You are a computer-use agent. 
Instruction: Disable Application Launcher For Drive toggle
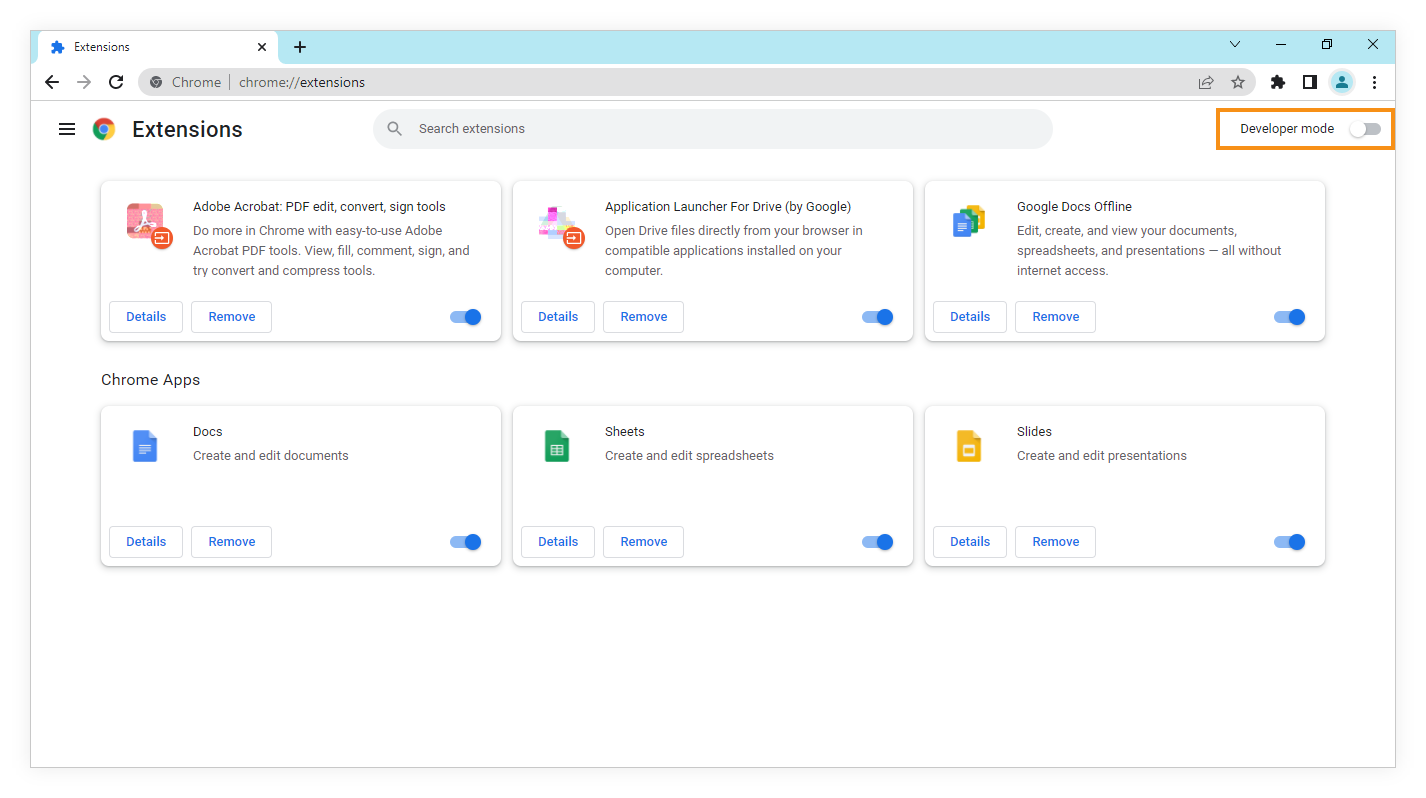(x=878, y=317)
